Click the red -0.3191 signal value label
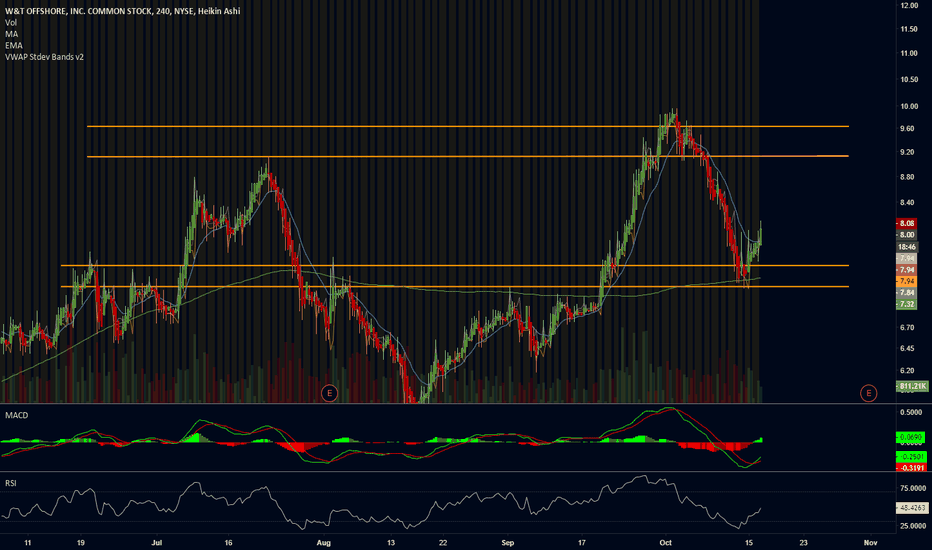 911,468
